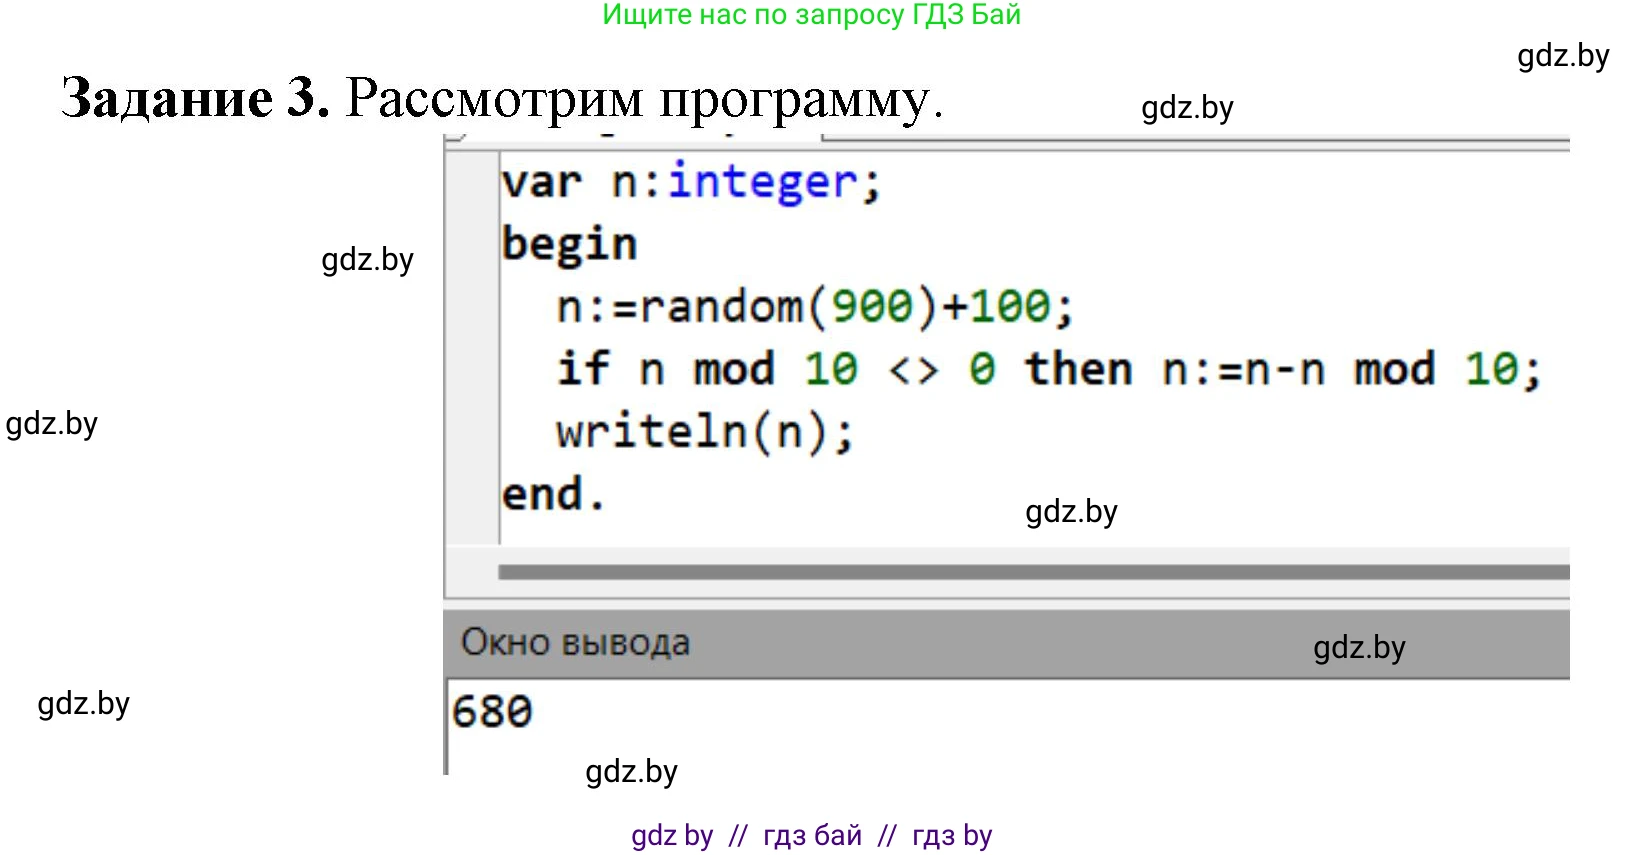Click the green 'Ищите нас по запросу ГДЗ Бай' text
Image resolution: width=1626 pixels, height=855 pixels.
point(811,15)
